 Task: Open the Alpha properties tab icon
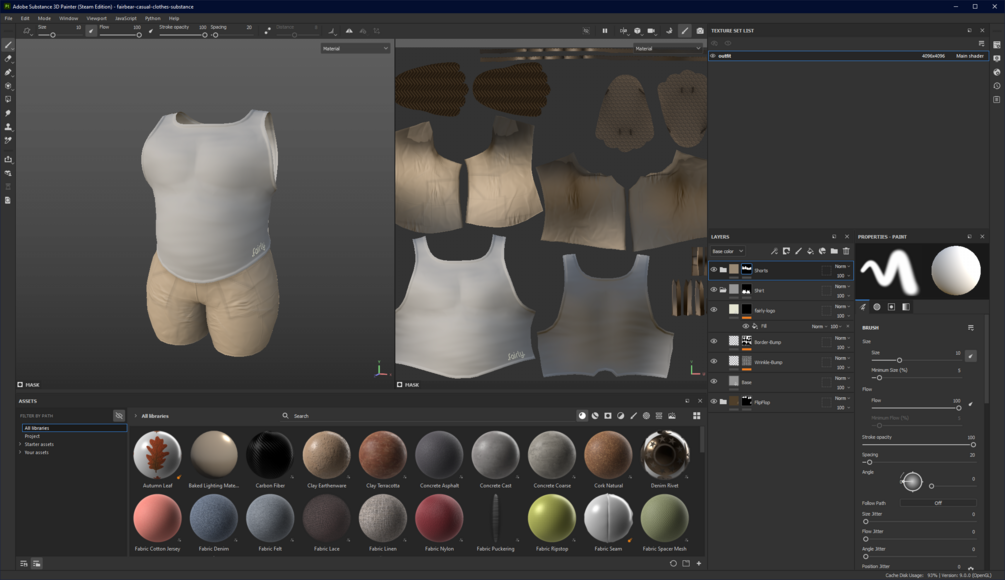(877, 307)
